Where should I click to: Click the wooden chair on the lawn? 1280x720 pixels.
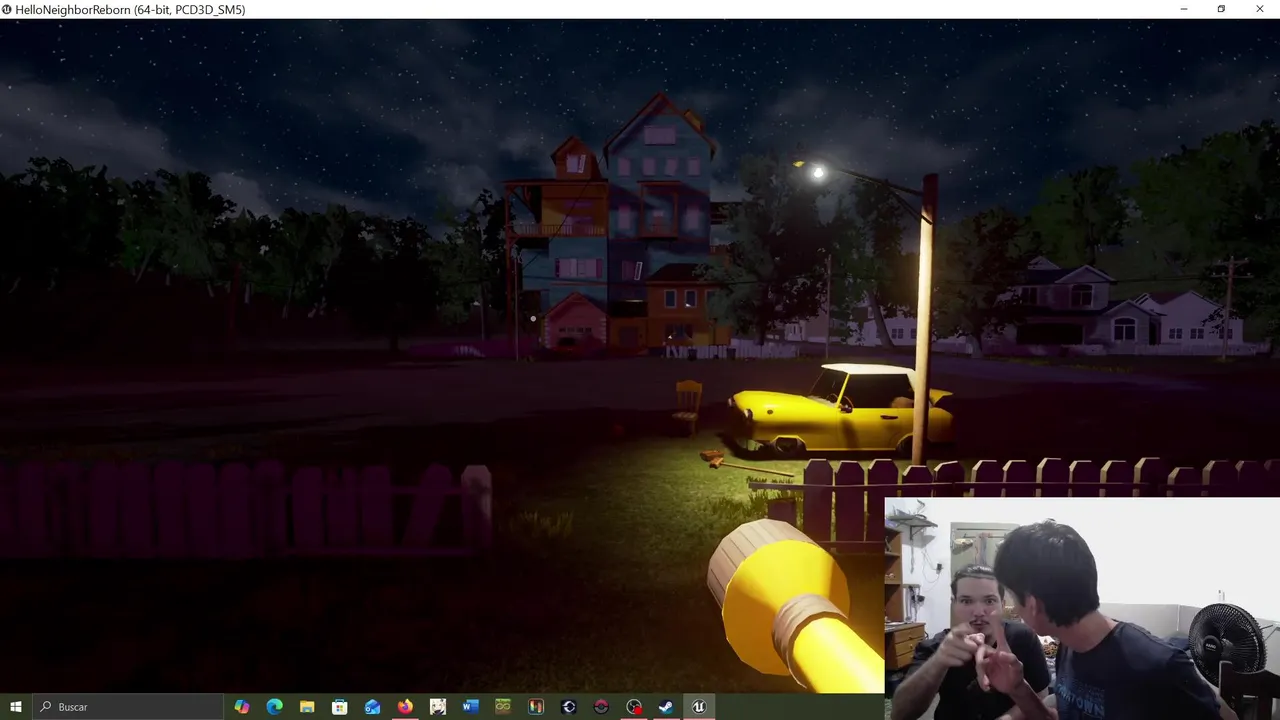687,406
